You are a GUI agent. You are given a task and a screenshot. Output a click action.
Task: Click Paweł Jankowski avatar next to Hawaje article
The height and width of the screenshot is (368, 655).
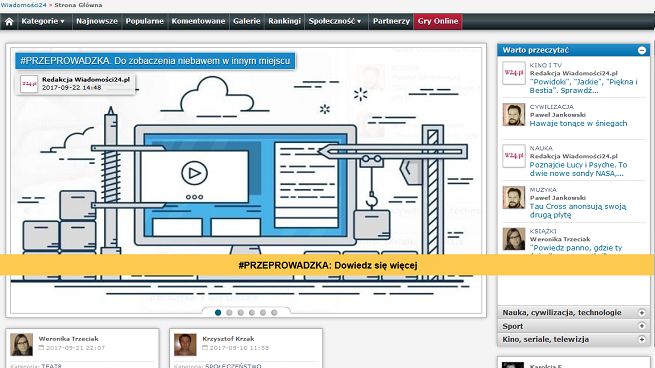[513, 114]
